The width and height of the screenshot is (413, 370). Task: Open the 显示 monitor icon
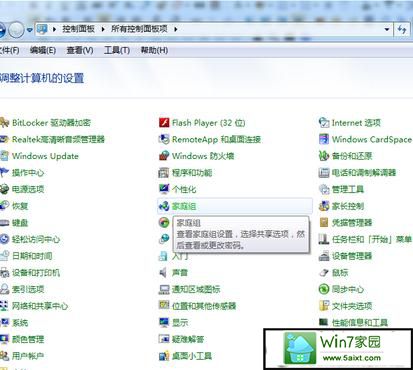click(164, 323)
